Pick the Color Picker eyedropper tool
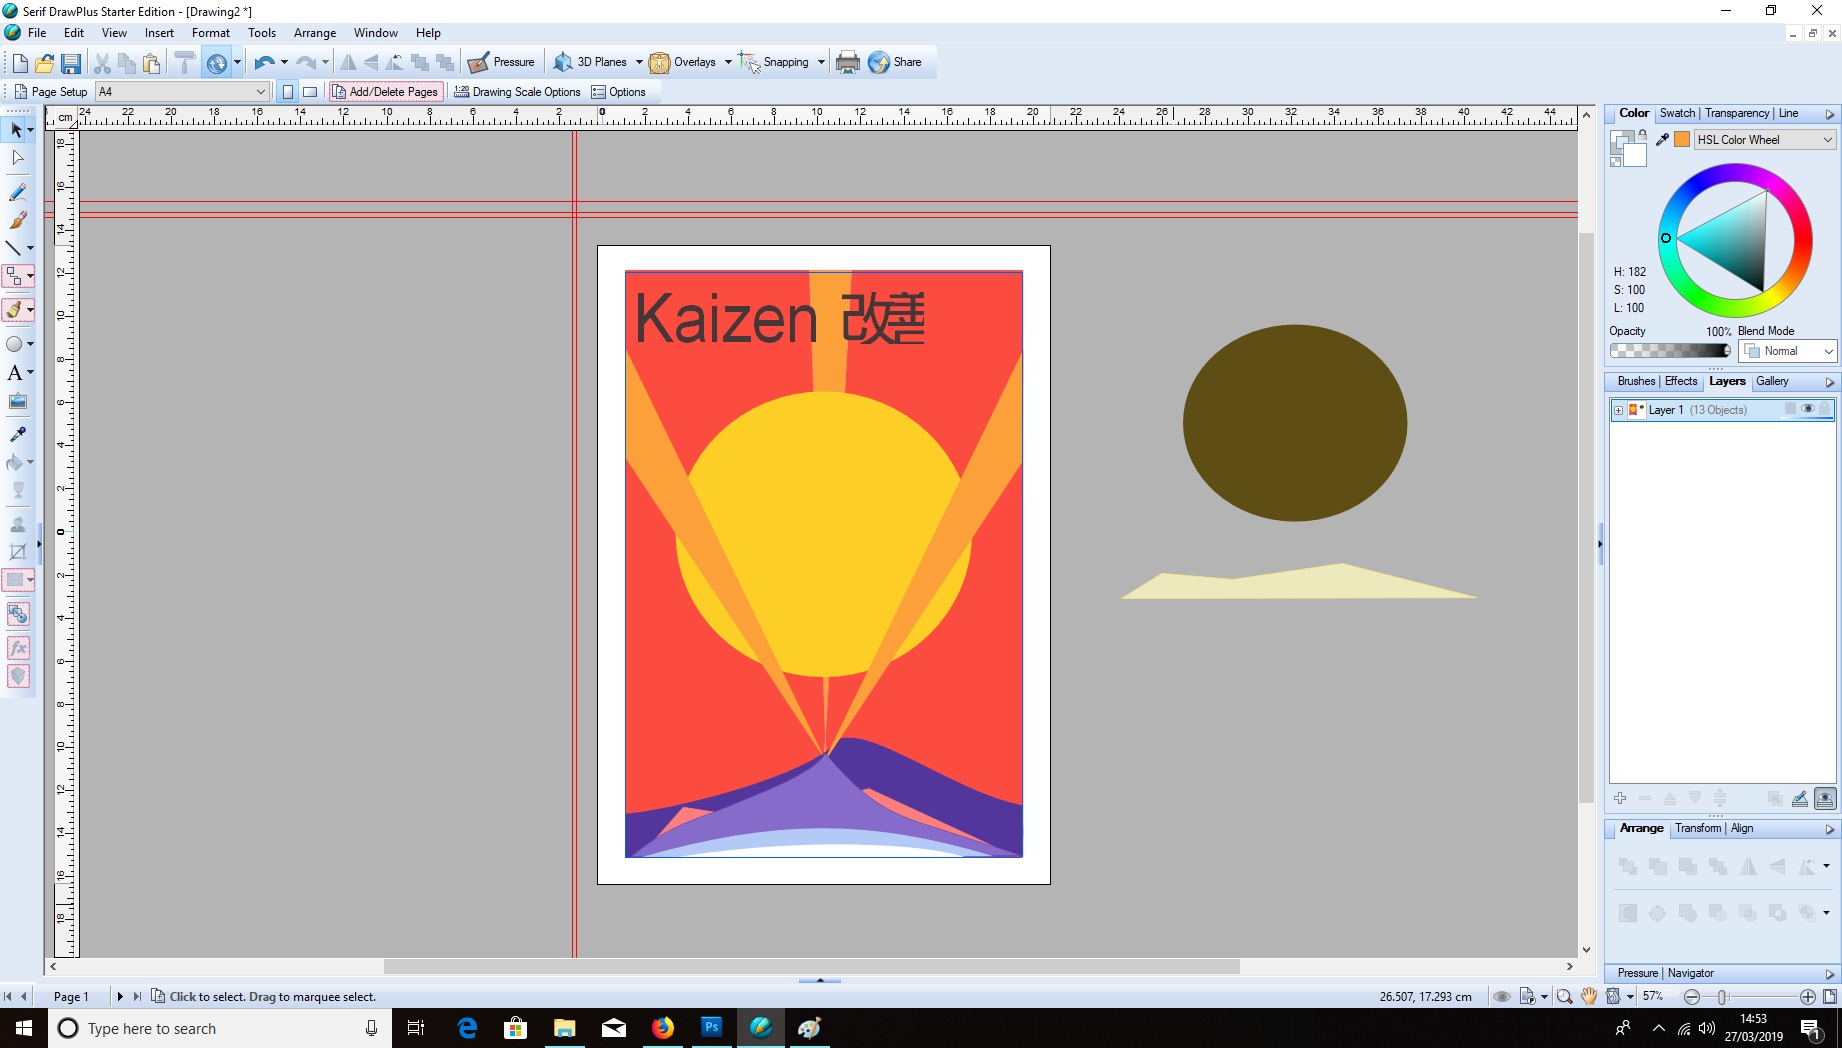This screenshot has height=1048, width=1842. pos(17,434)
